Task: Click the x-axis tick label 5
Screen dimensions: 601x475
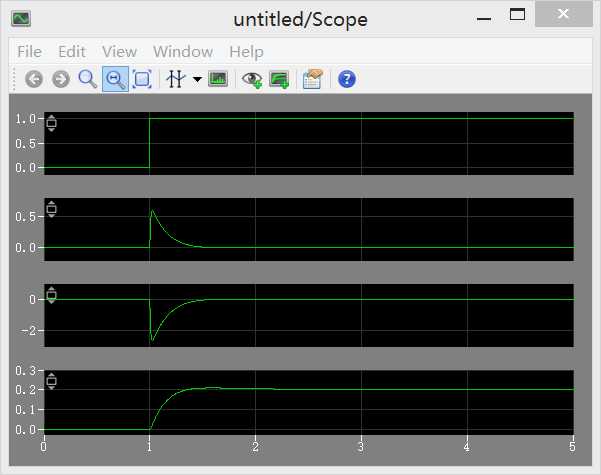Action: tap(572, 446)
